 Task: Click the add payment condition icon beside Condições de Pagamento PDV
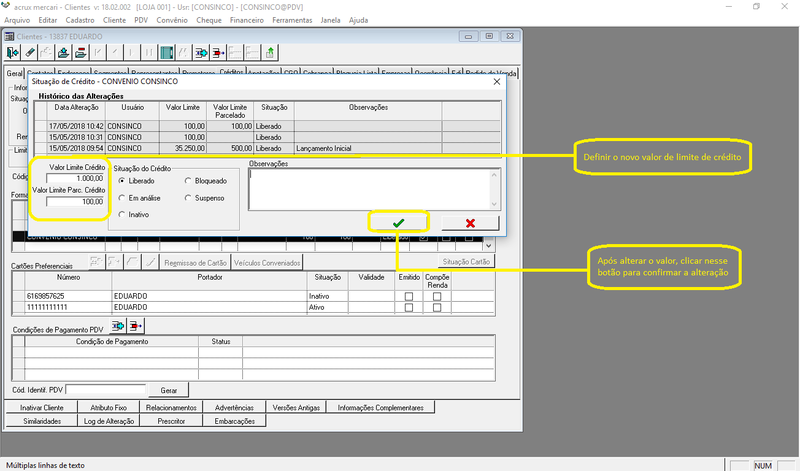point(119,327)
